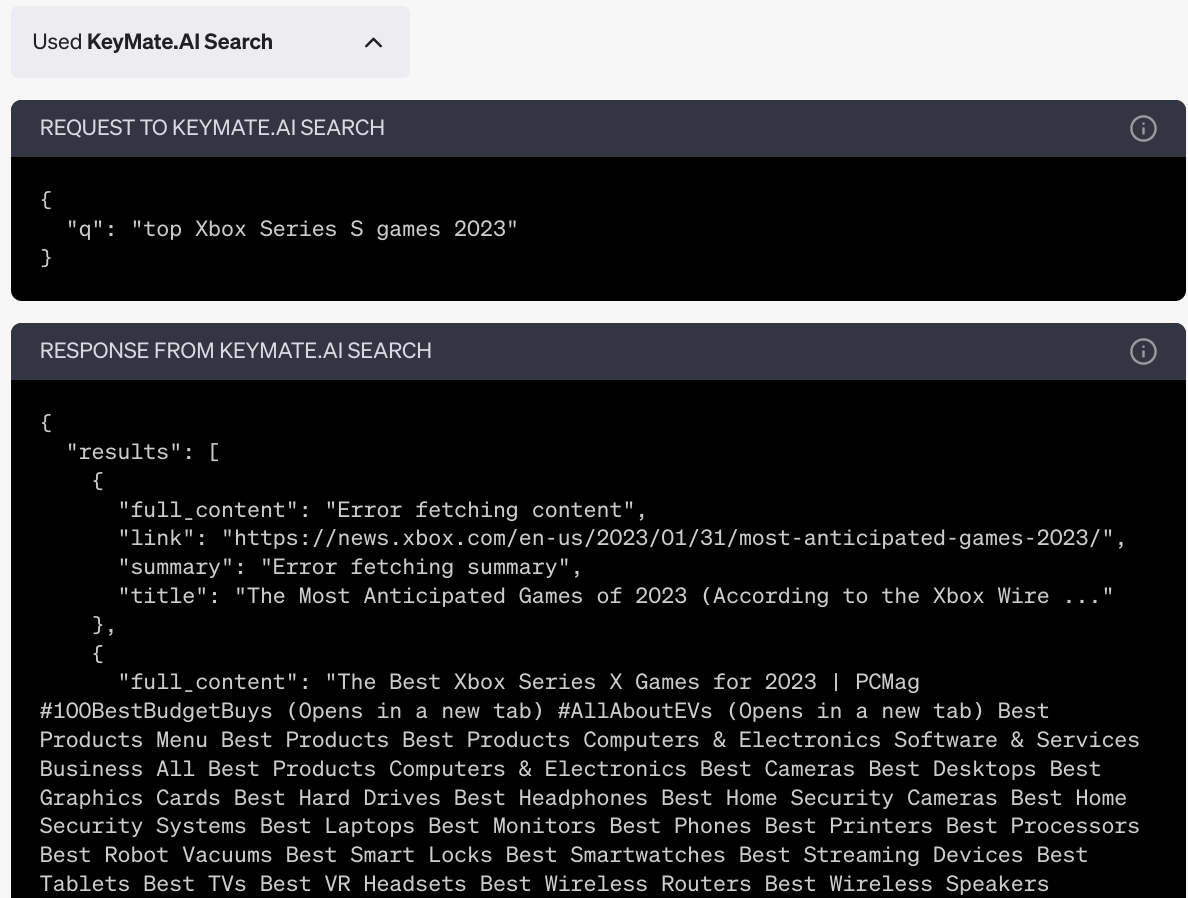The width and height of the screenshot is (1188, 898).
Task: Open info icon for Request to KeyMate.AI Search
Action: (x=1143, y=128)
